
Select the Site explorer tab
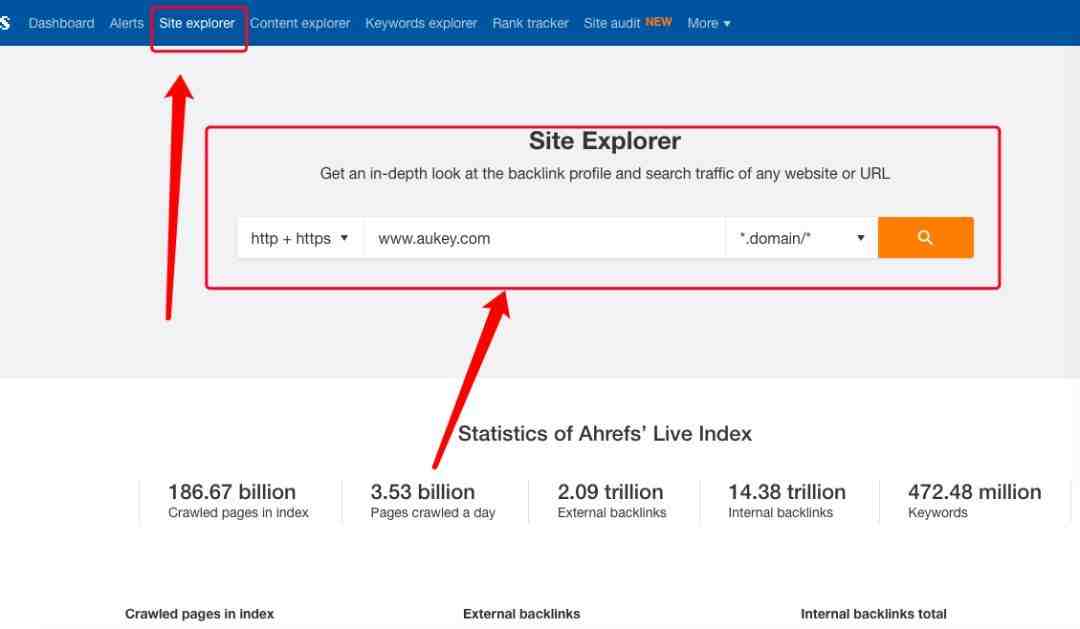[197, 23]
